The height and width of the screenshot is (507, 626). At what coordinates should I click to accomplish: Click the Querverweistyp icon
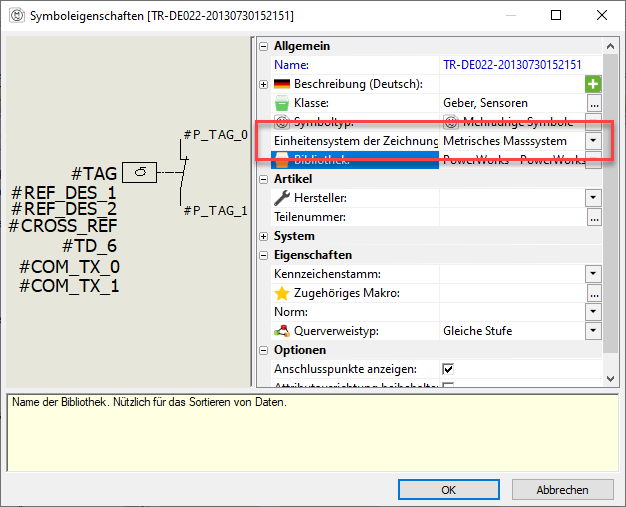pos(281,331)
